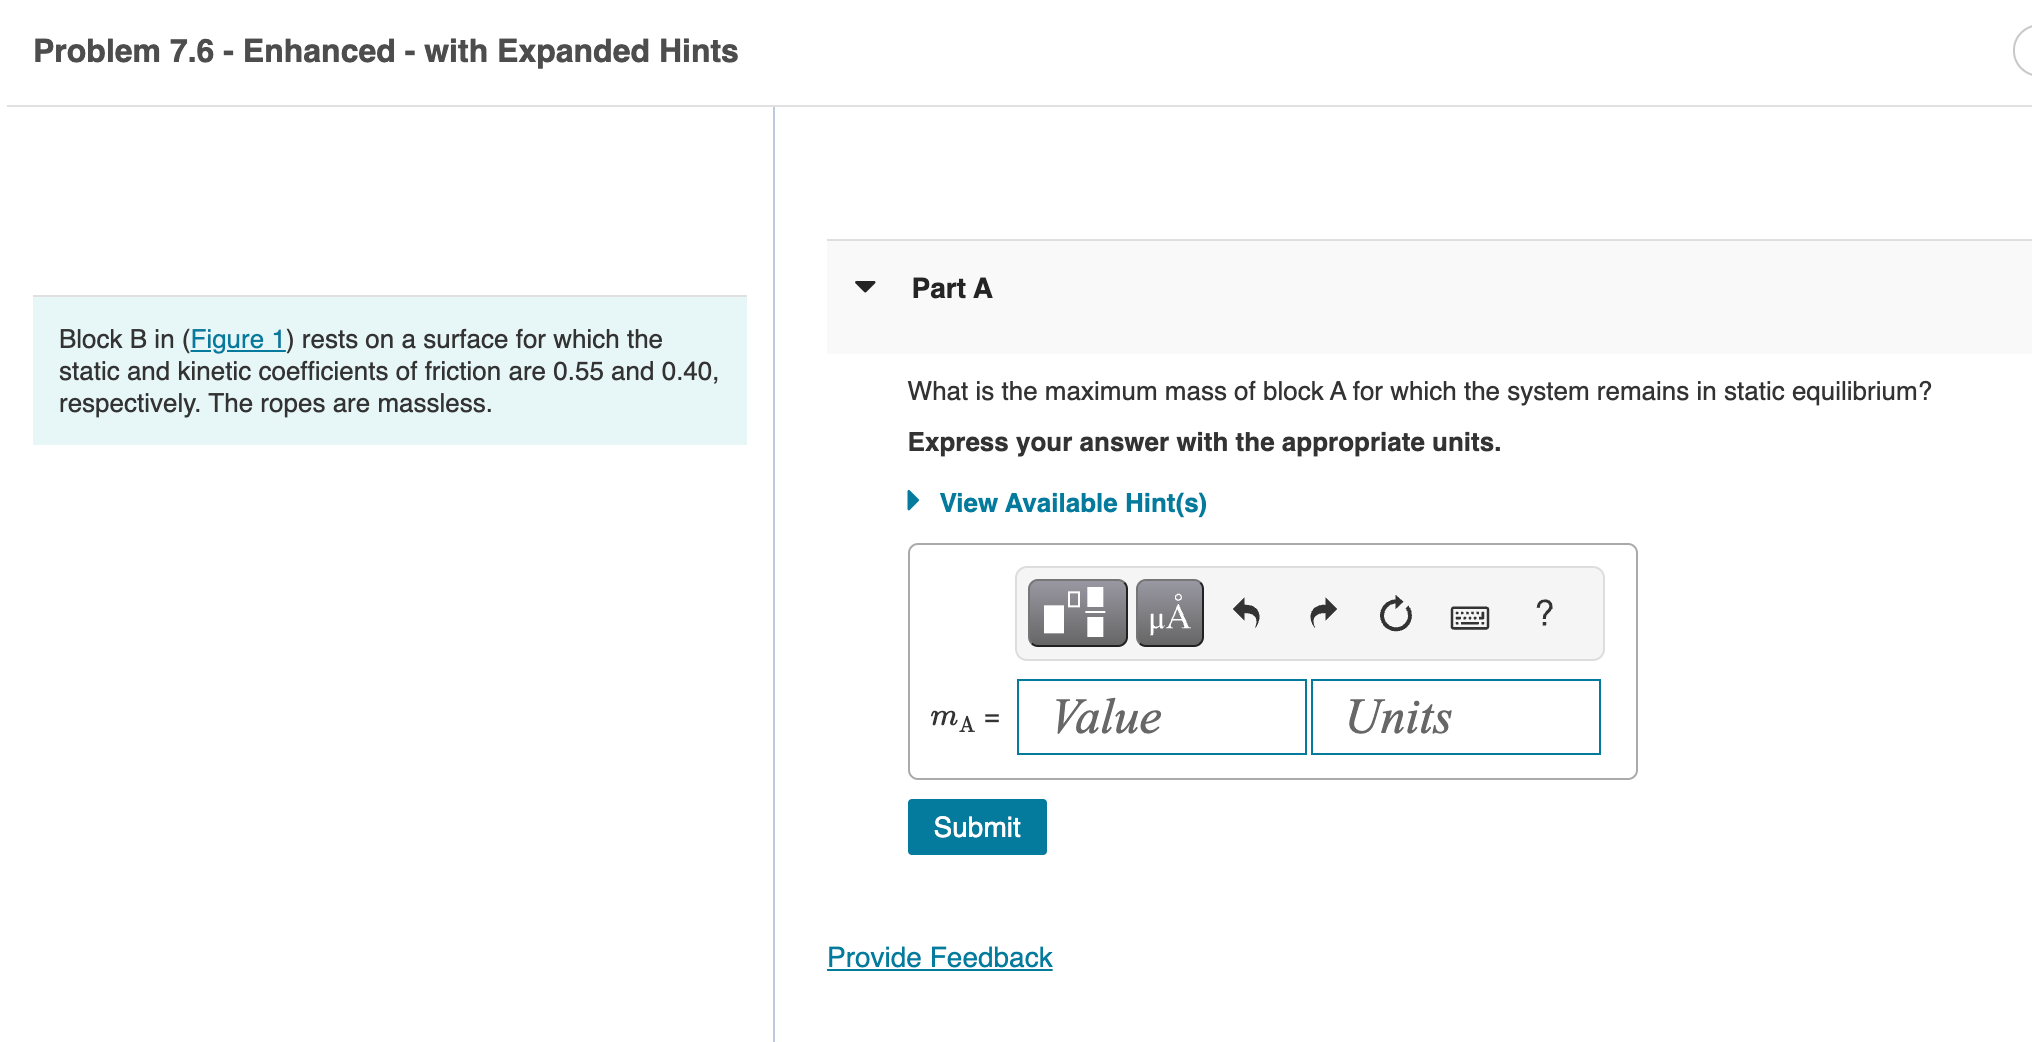Click the Provide Feedback link
2032x1042 pixels.
click(x=938, y=957)
